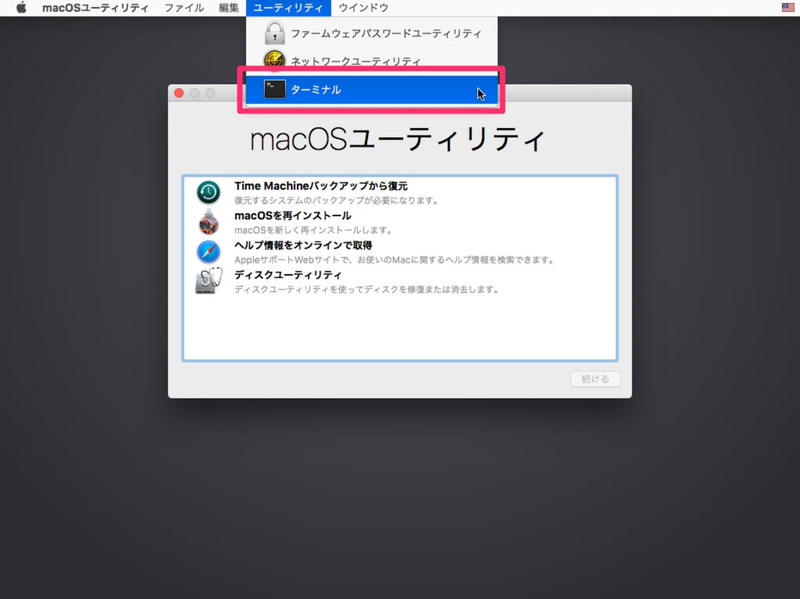Click the macOS reinstall installer icon

point(208,222)
